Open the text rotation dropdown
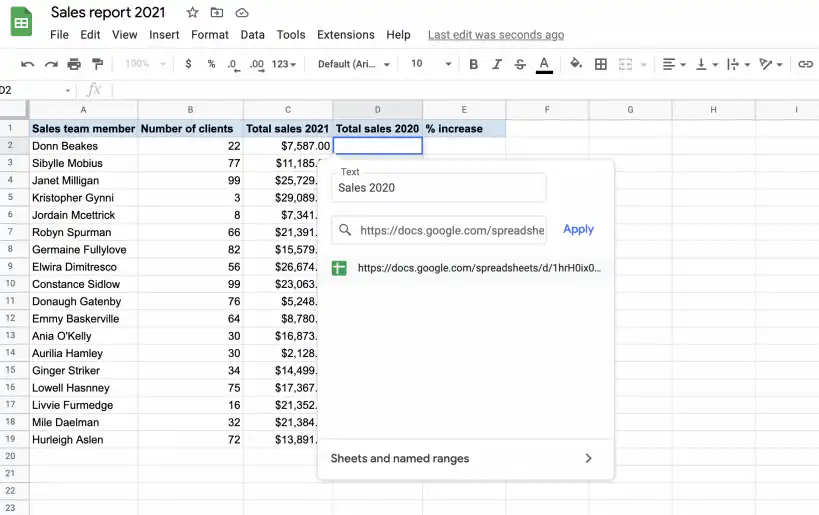Image resolution: width=819 pixels, height=515 pixels. tap(770, 64)
